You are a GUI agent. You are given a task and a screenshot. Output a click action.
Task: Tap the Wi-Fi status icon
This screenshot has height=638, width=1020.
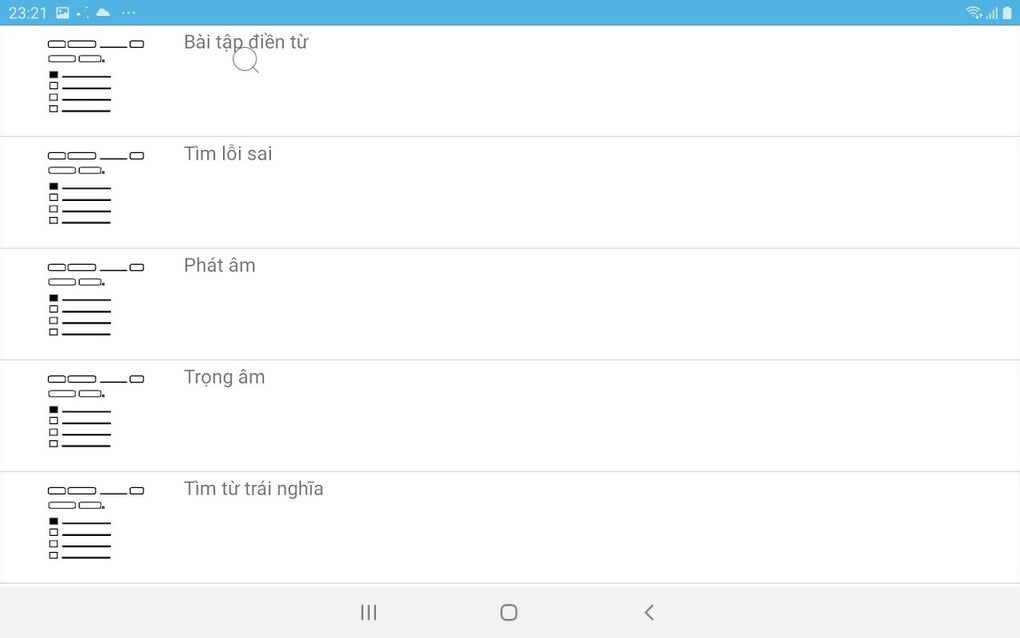973,13
